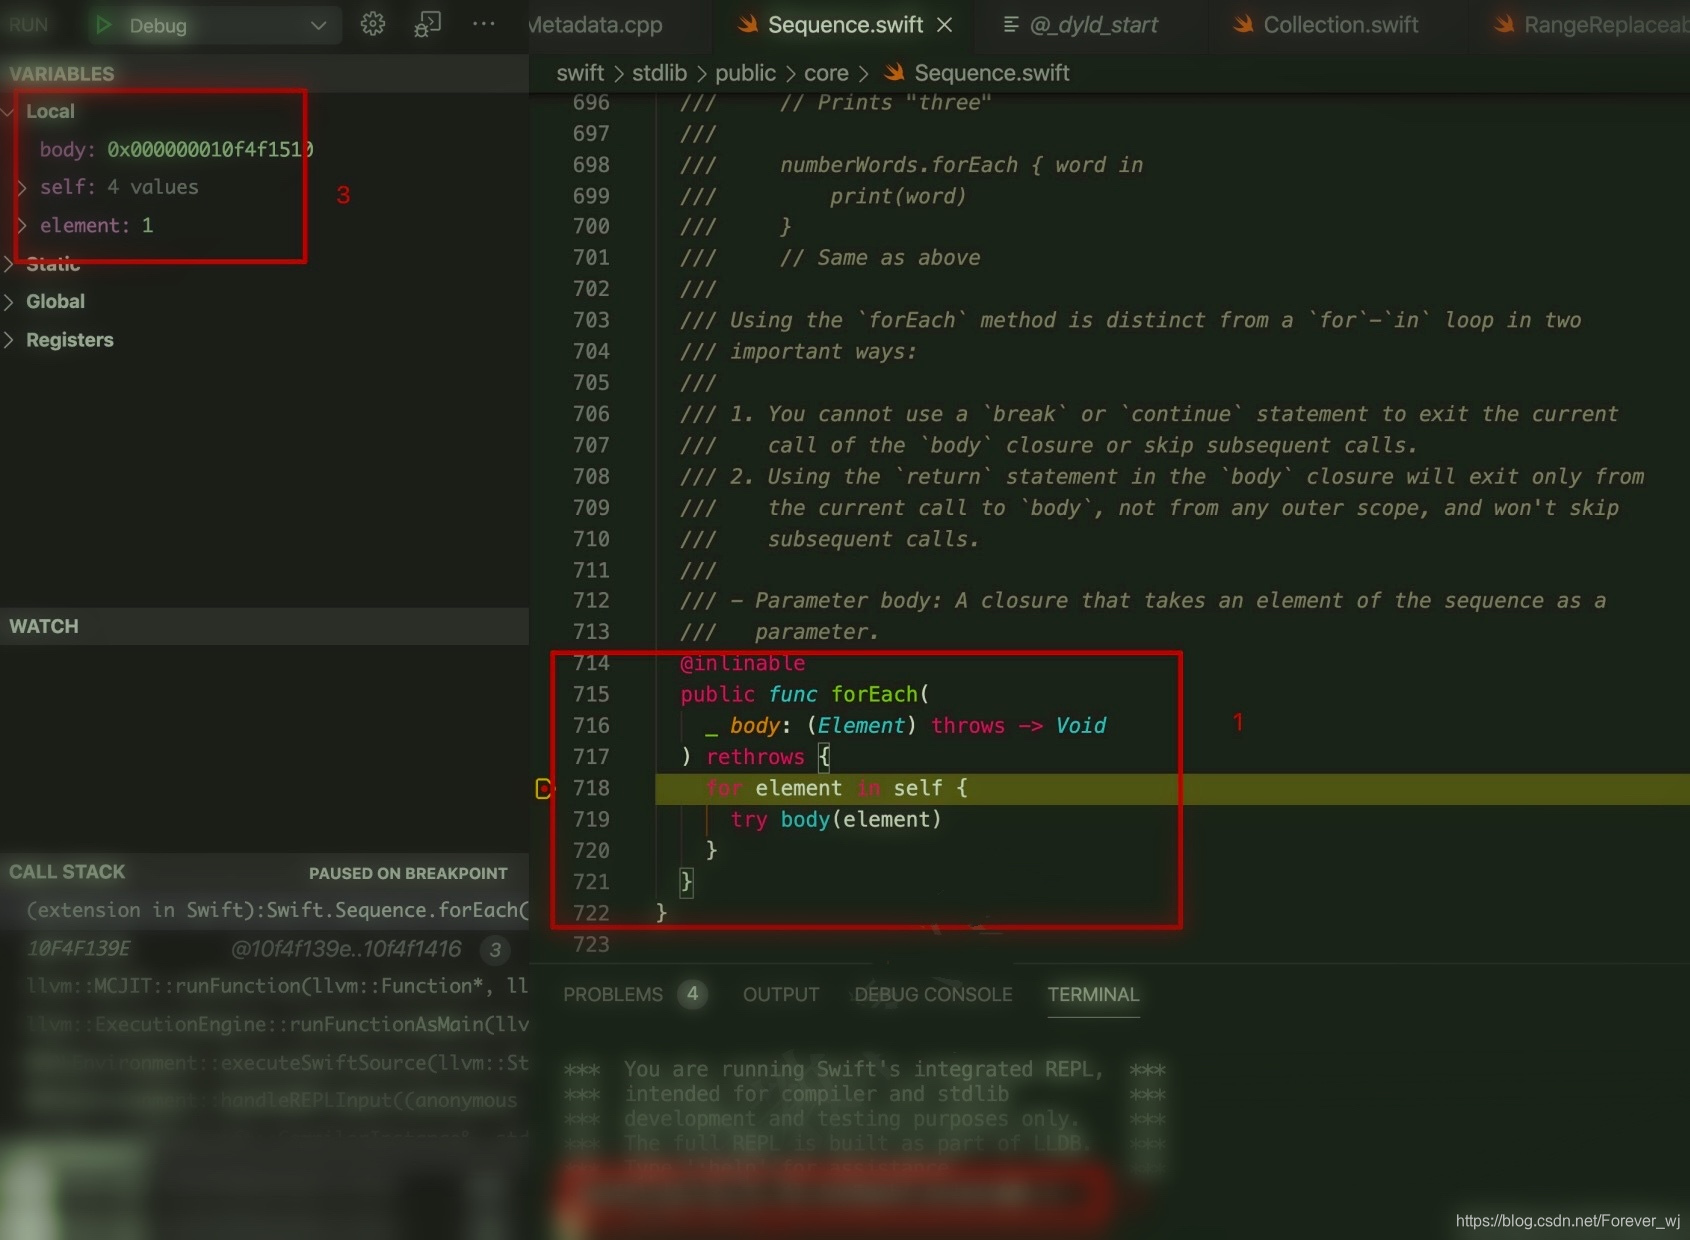Expand the self variable
The width and height of the screenshot is (1690, 1240).
21,187
